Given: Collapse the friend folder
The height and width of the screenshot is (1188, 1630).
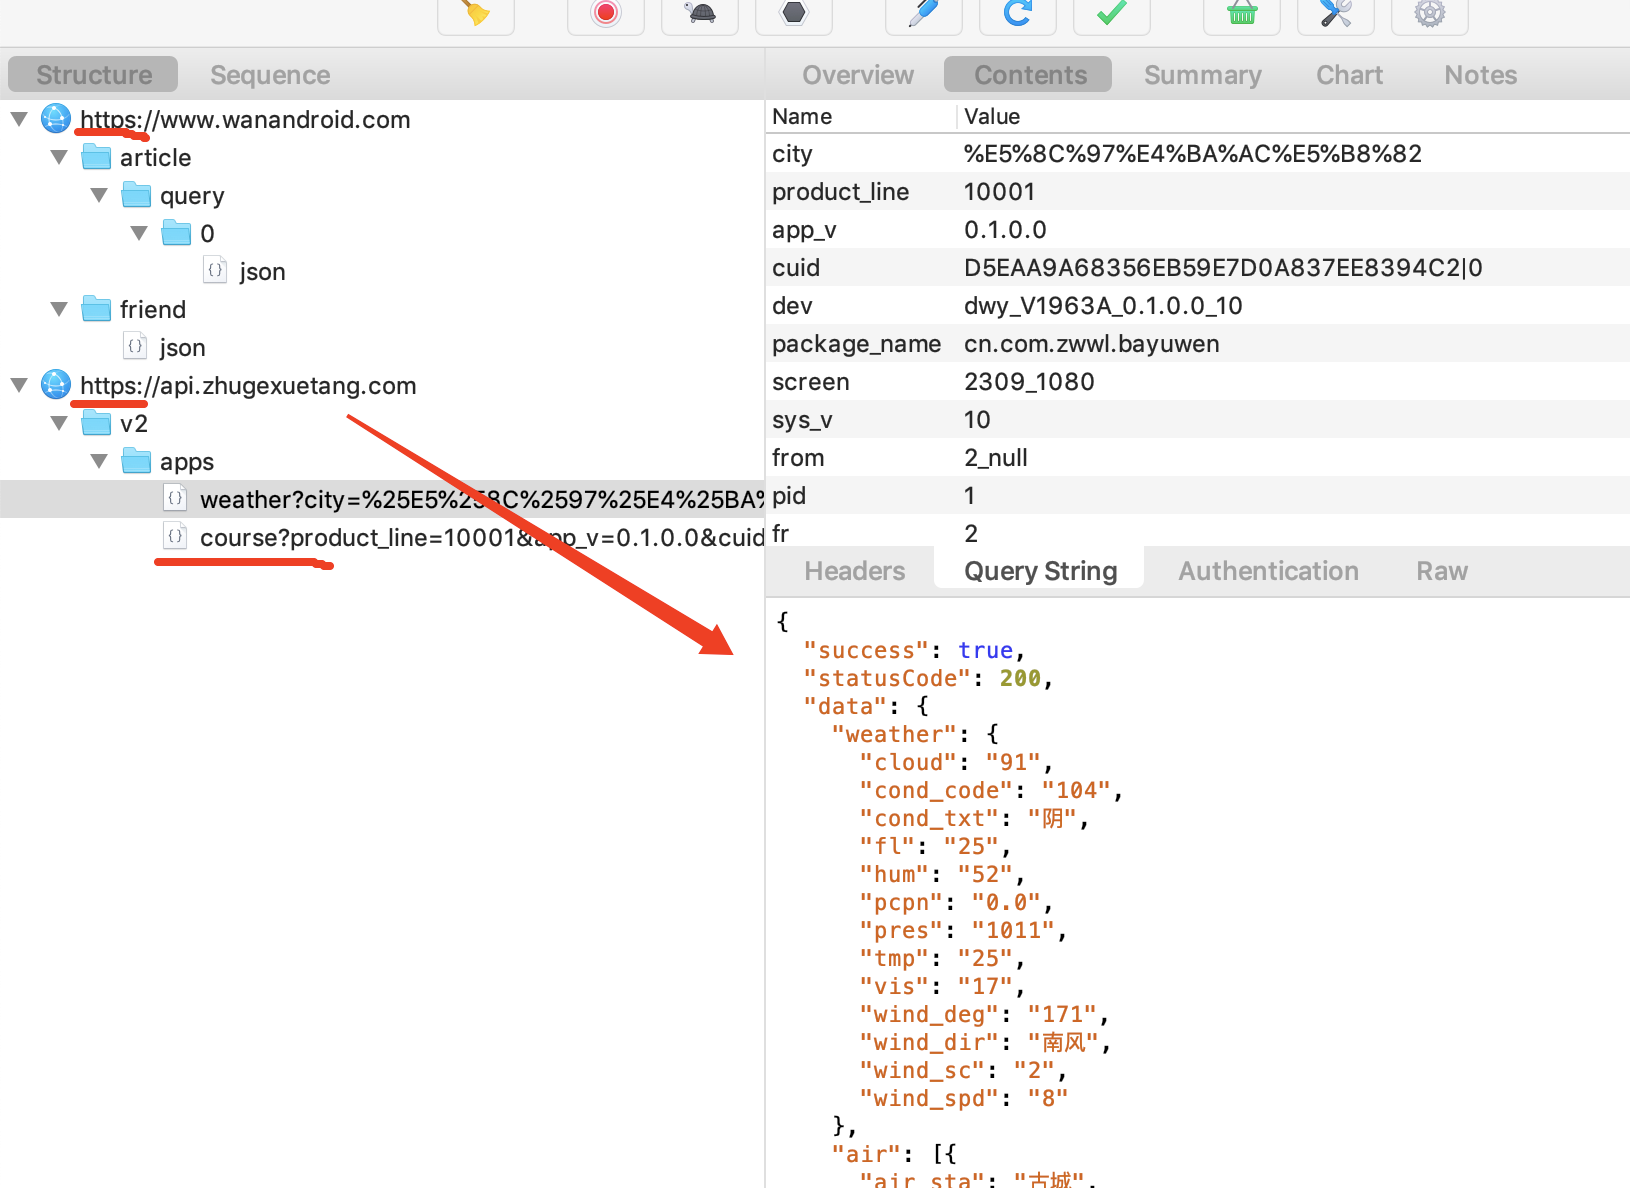Looking at the screenshot, I should tap(59, 309).
